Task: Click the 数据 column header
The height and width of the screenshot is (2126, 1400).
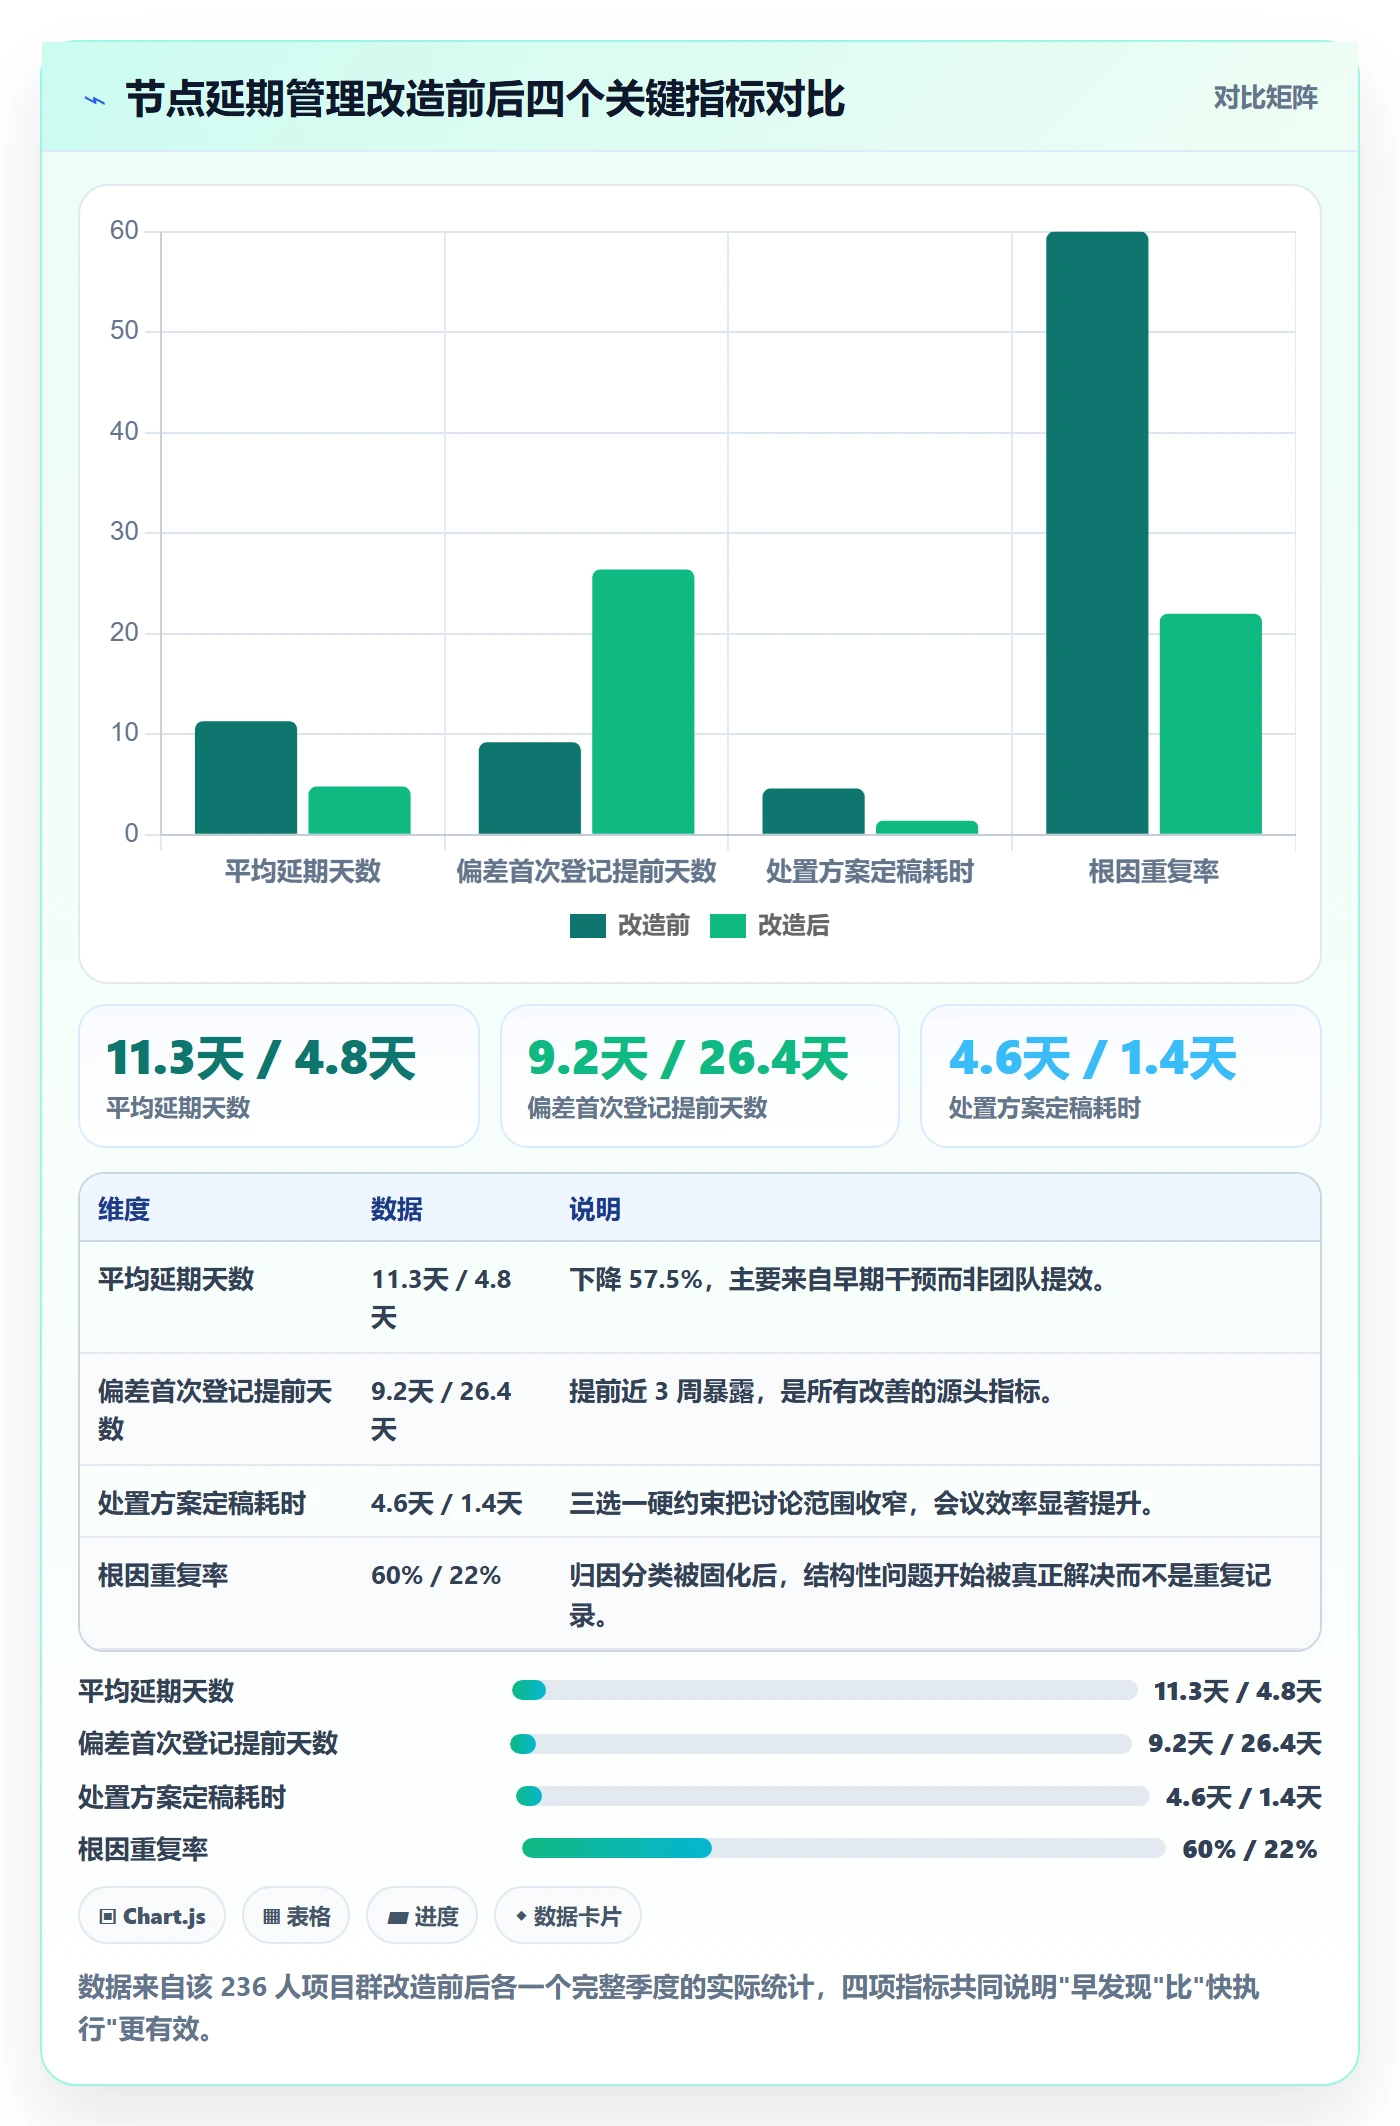Action: click(x=397, y=1210)
